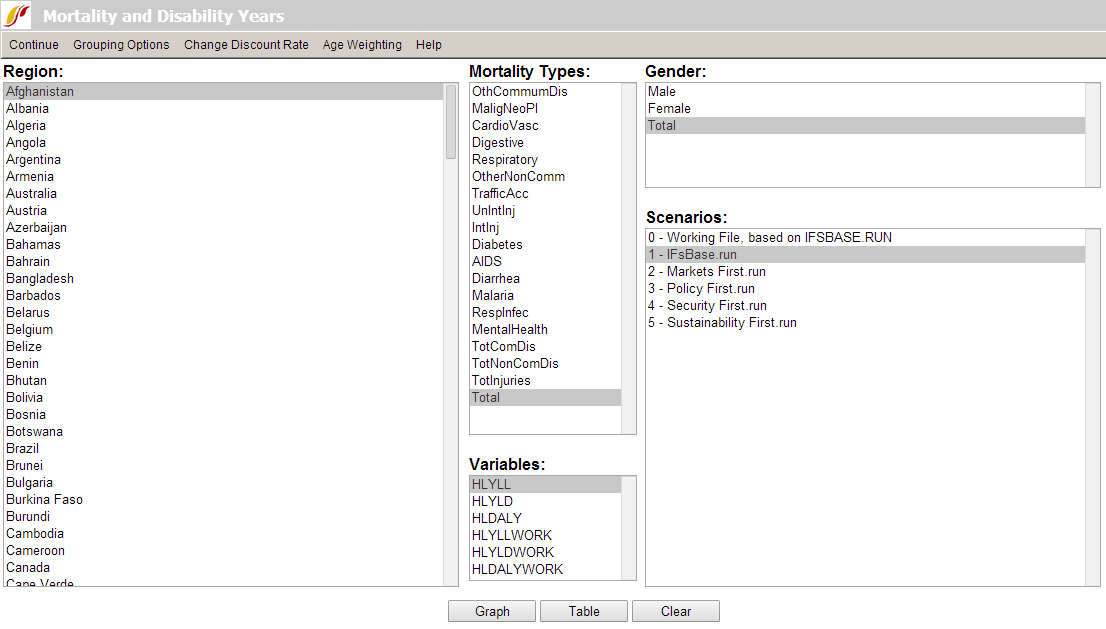The width and height of the screenshot is (1106, 629).
Task: Open the Grouping Options menu
Action: click(x=121, y=45)
